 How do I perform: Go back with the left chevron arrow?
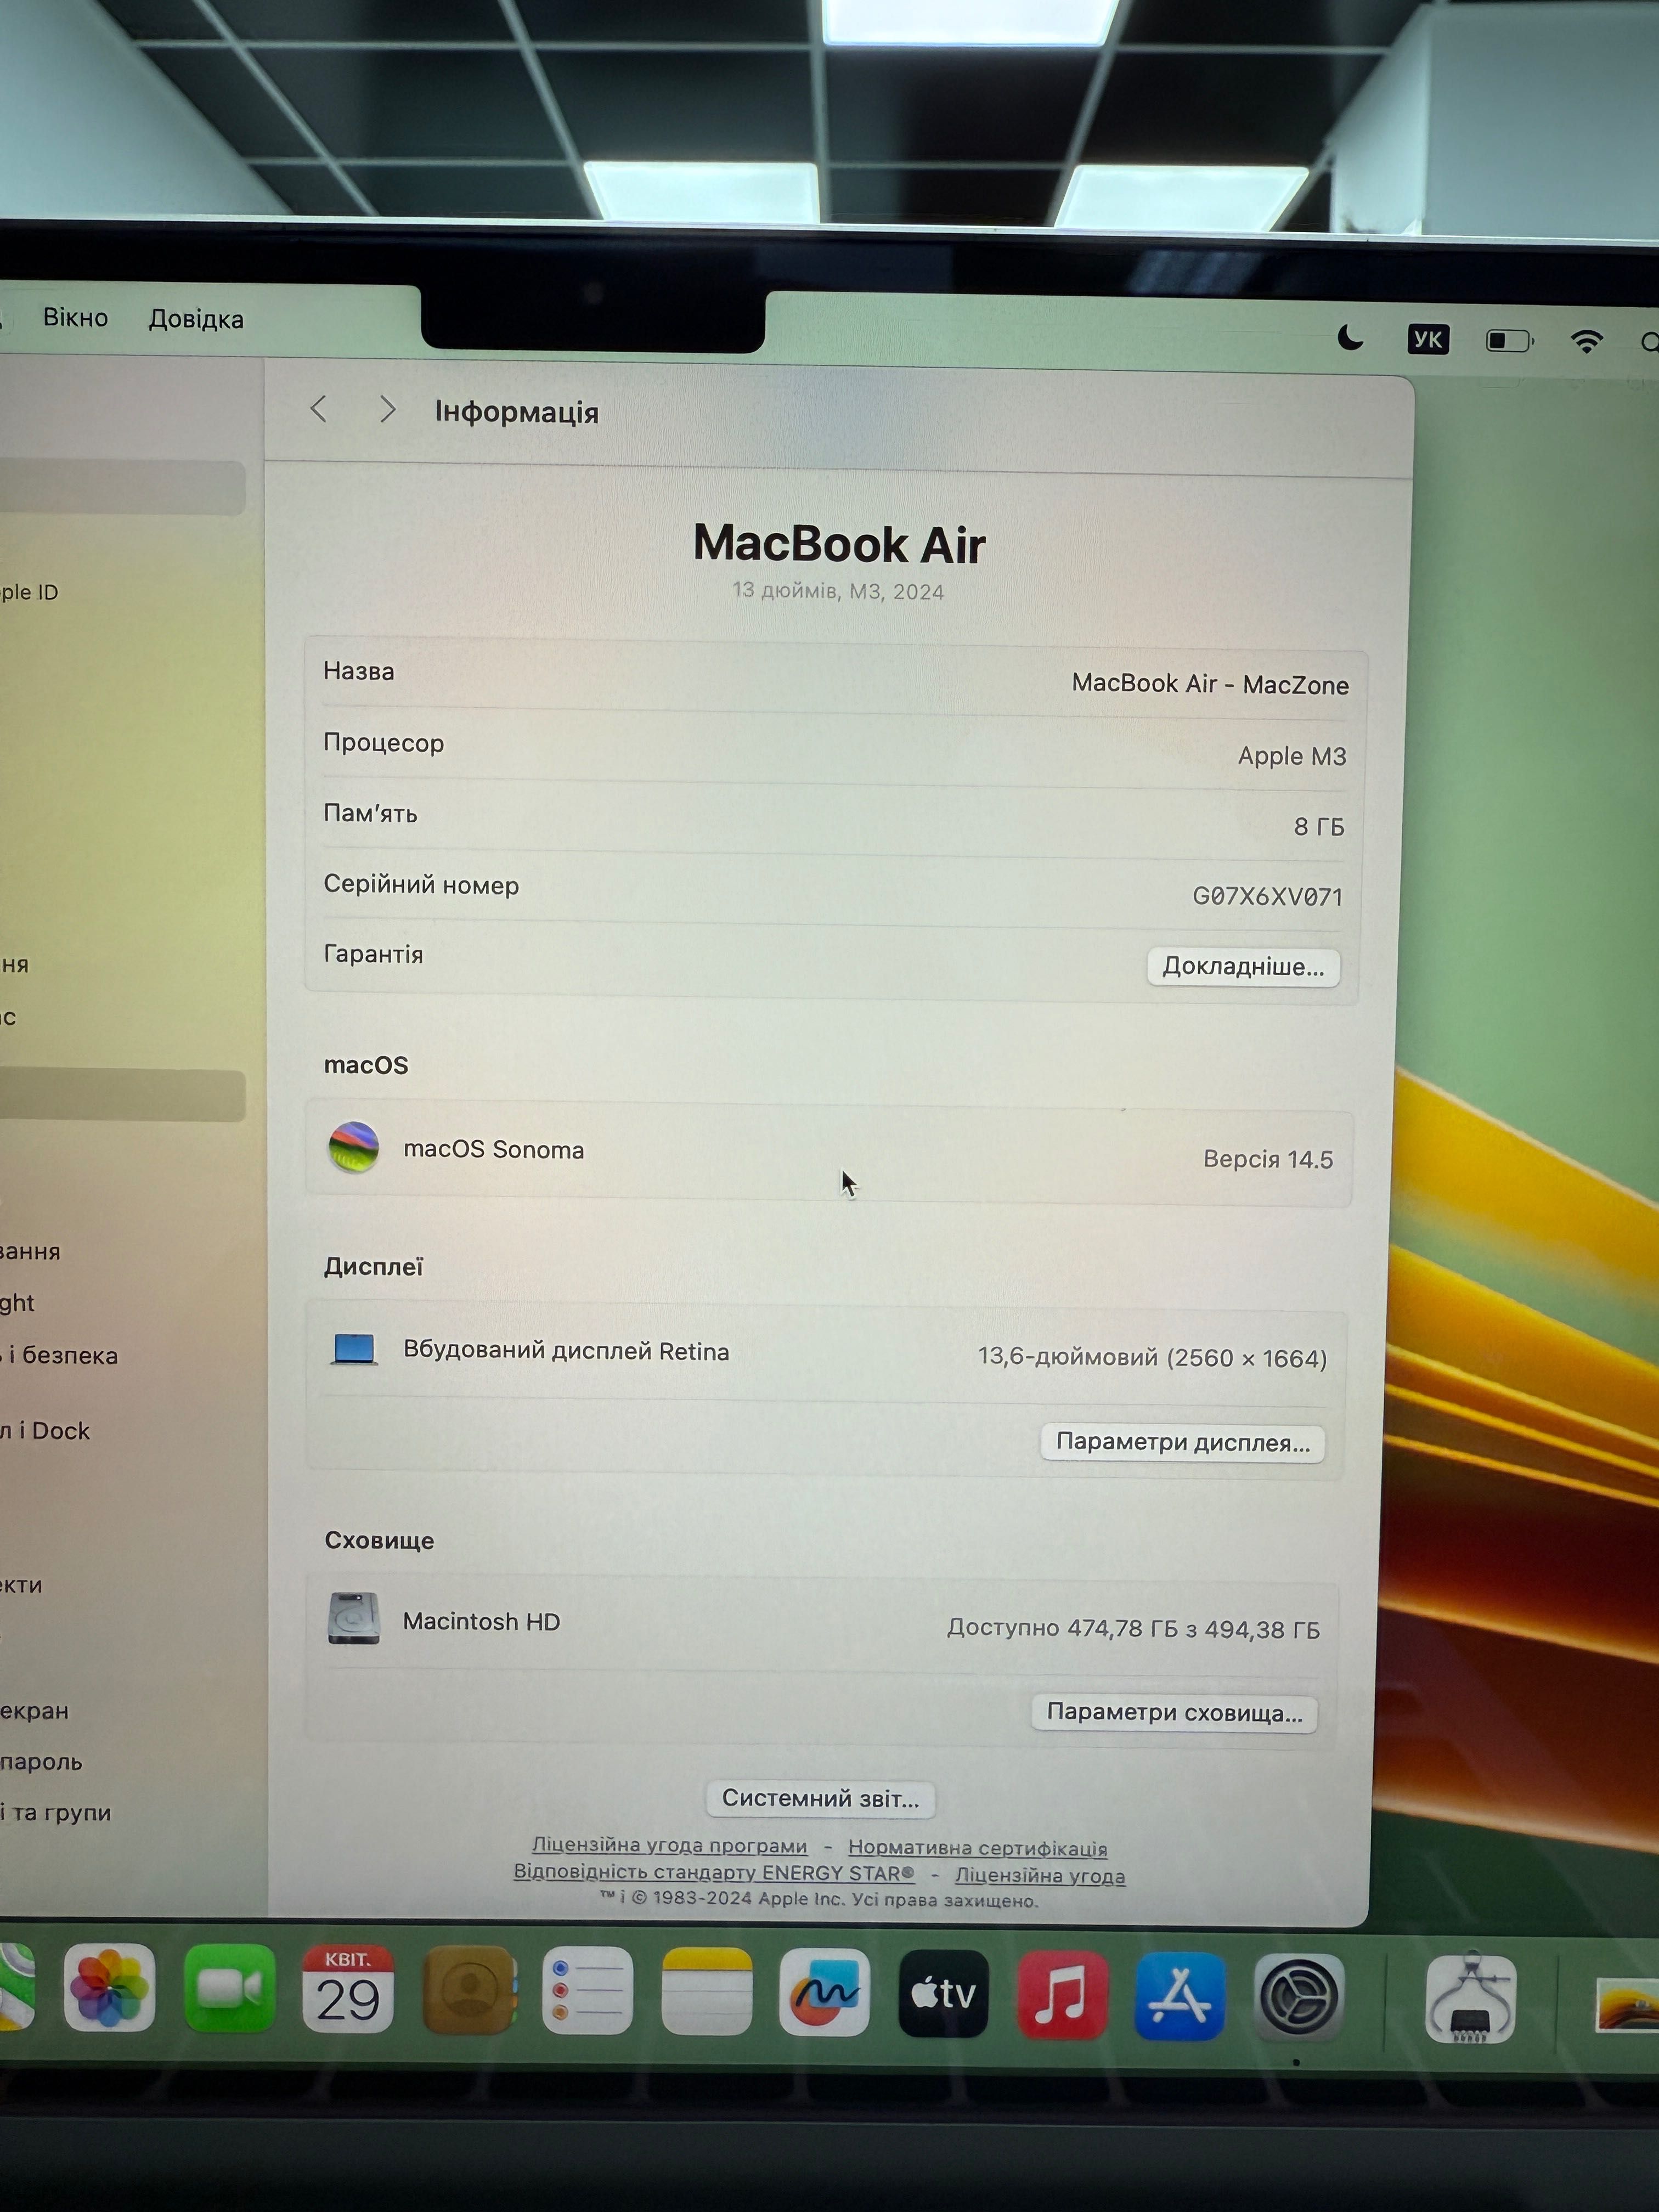pyautogui.click(x=319, y=408)
